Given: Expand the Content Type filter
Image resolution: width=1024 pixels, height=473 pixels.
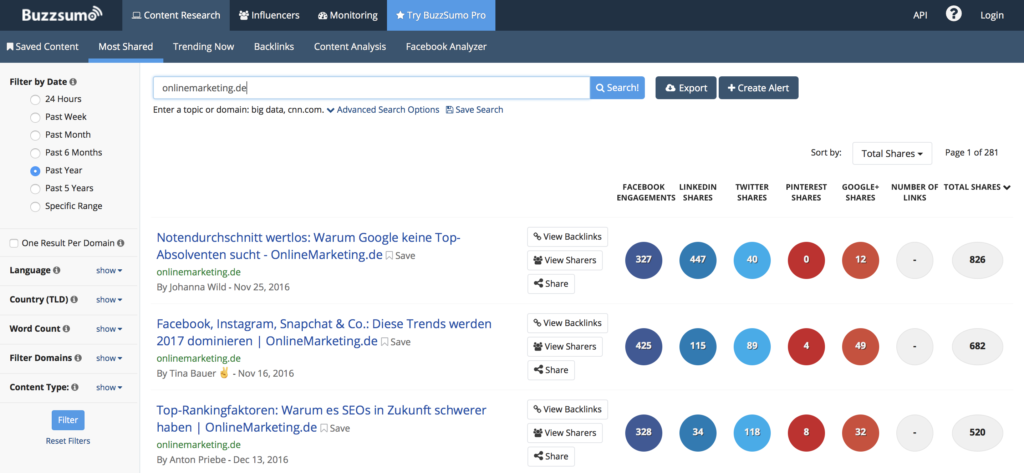Looking at the screenshot, I should pos(109,387).
